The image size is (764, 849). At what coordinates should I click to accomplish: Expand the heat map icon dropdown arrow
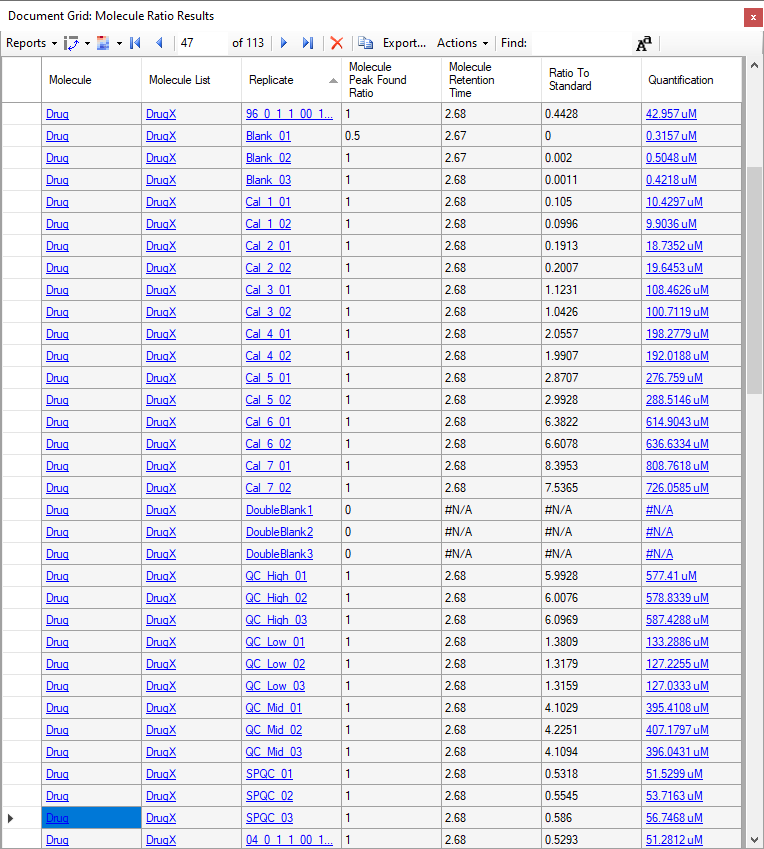tap(119, 43)
